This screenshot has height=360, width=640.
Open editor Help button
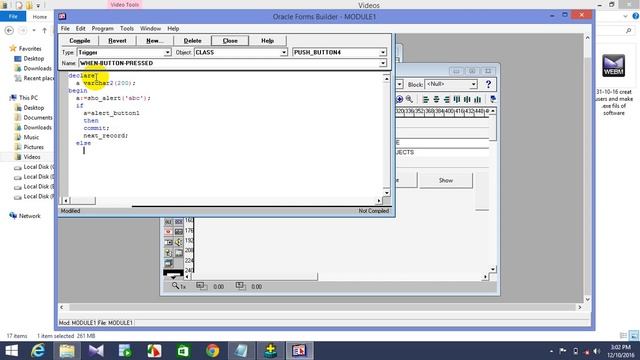coord(267,41)
